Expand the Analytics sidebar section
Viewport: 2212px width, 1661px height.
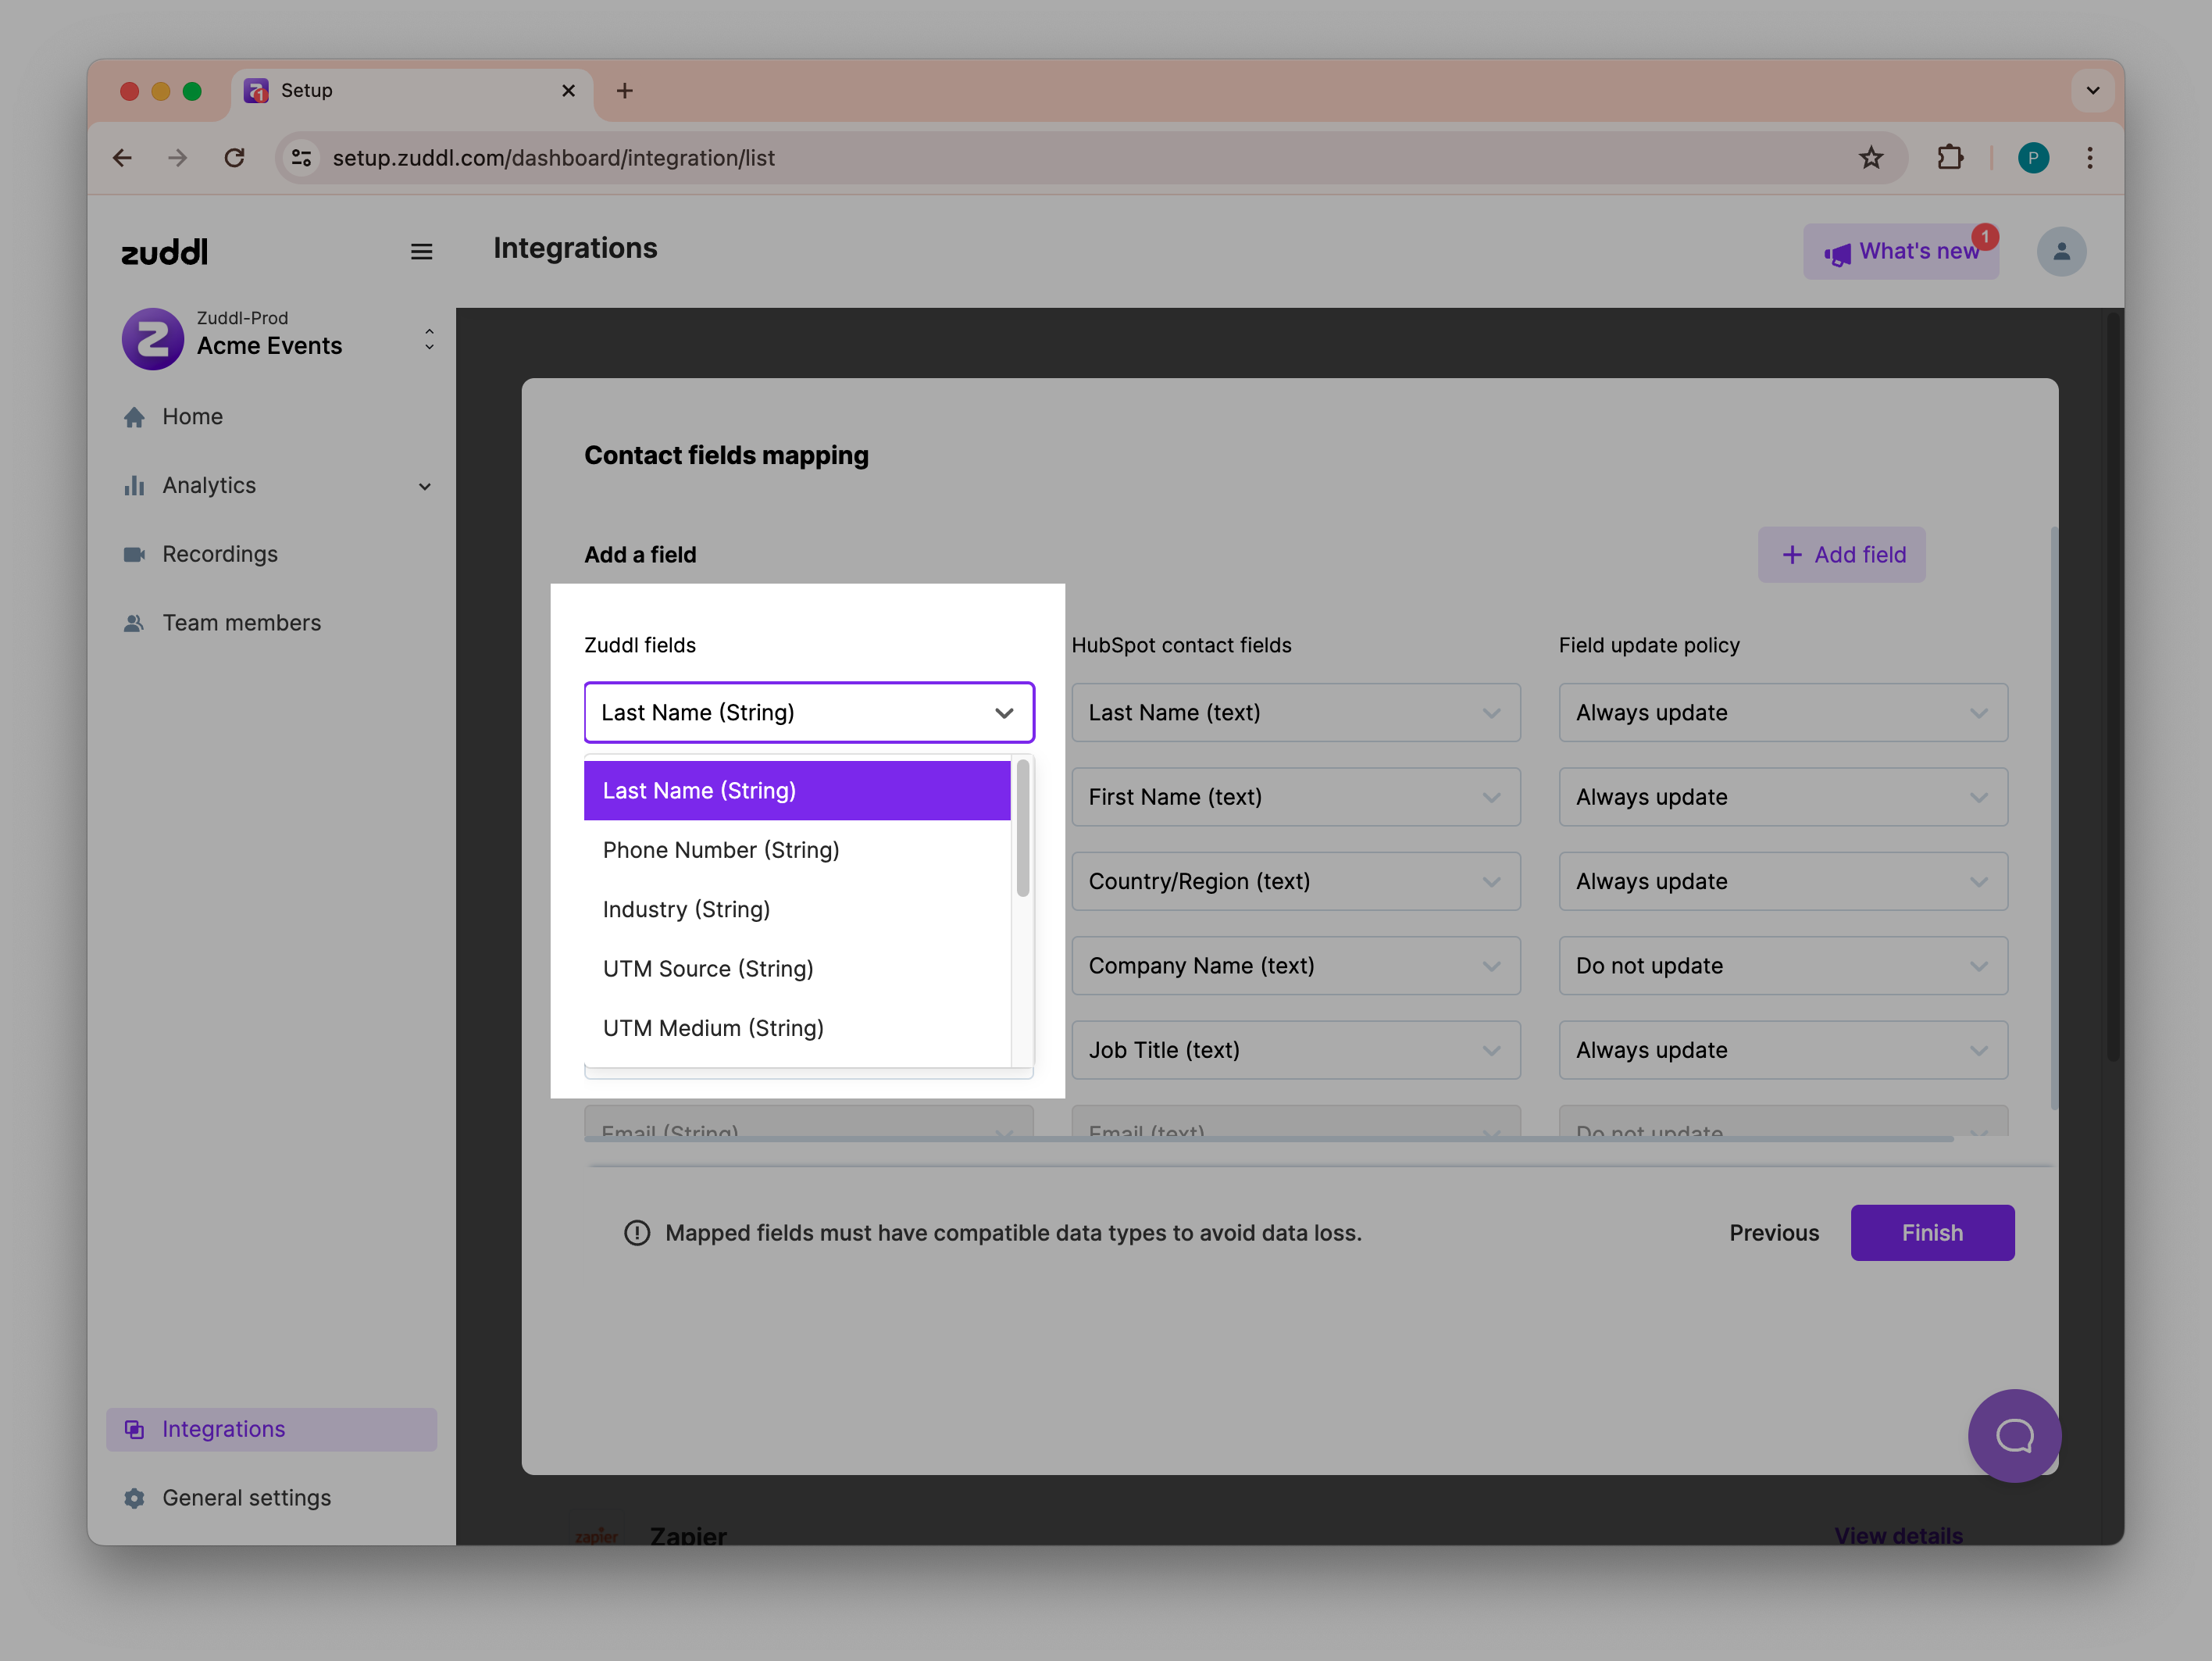pos(424,486)
